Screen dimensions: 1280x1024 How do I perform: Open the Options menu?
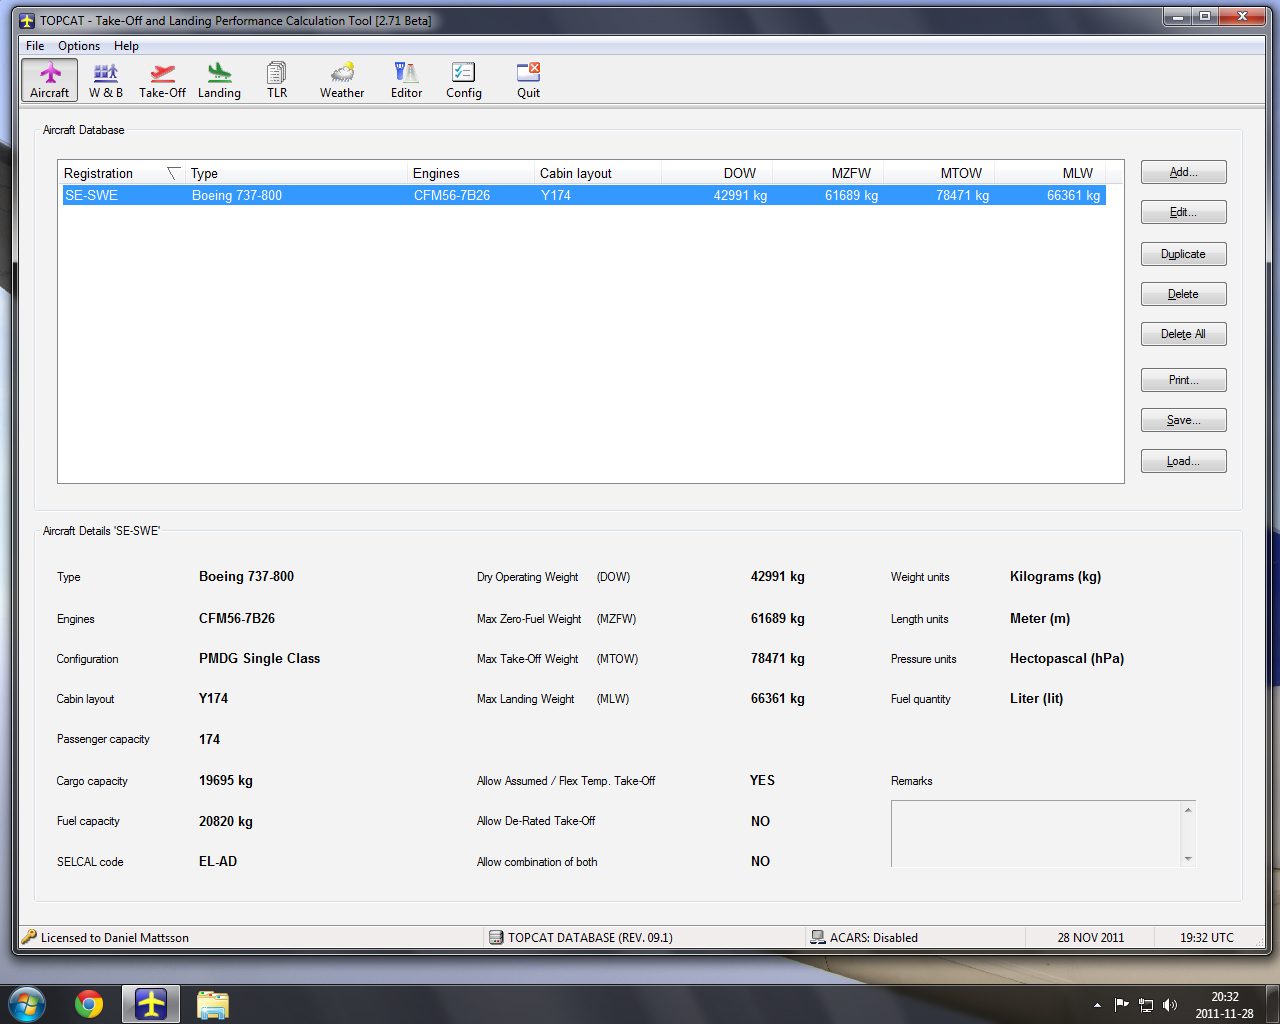(79, 46)
